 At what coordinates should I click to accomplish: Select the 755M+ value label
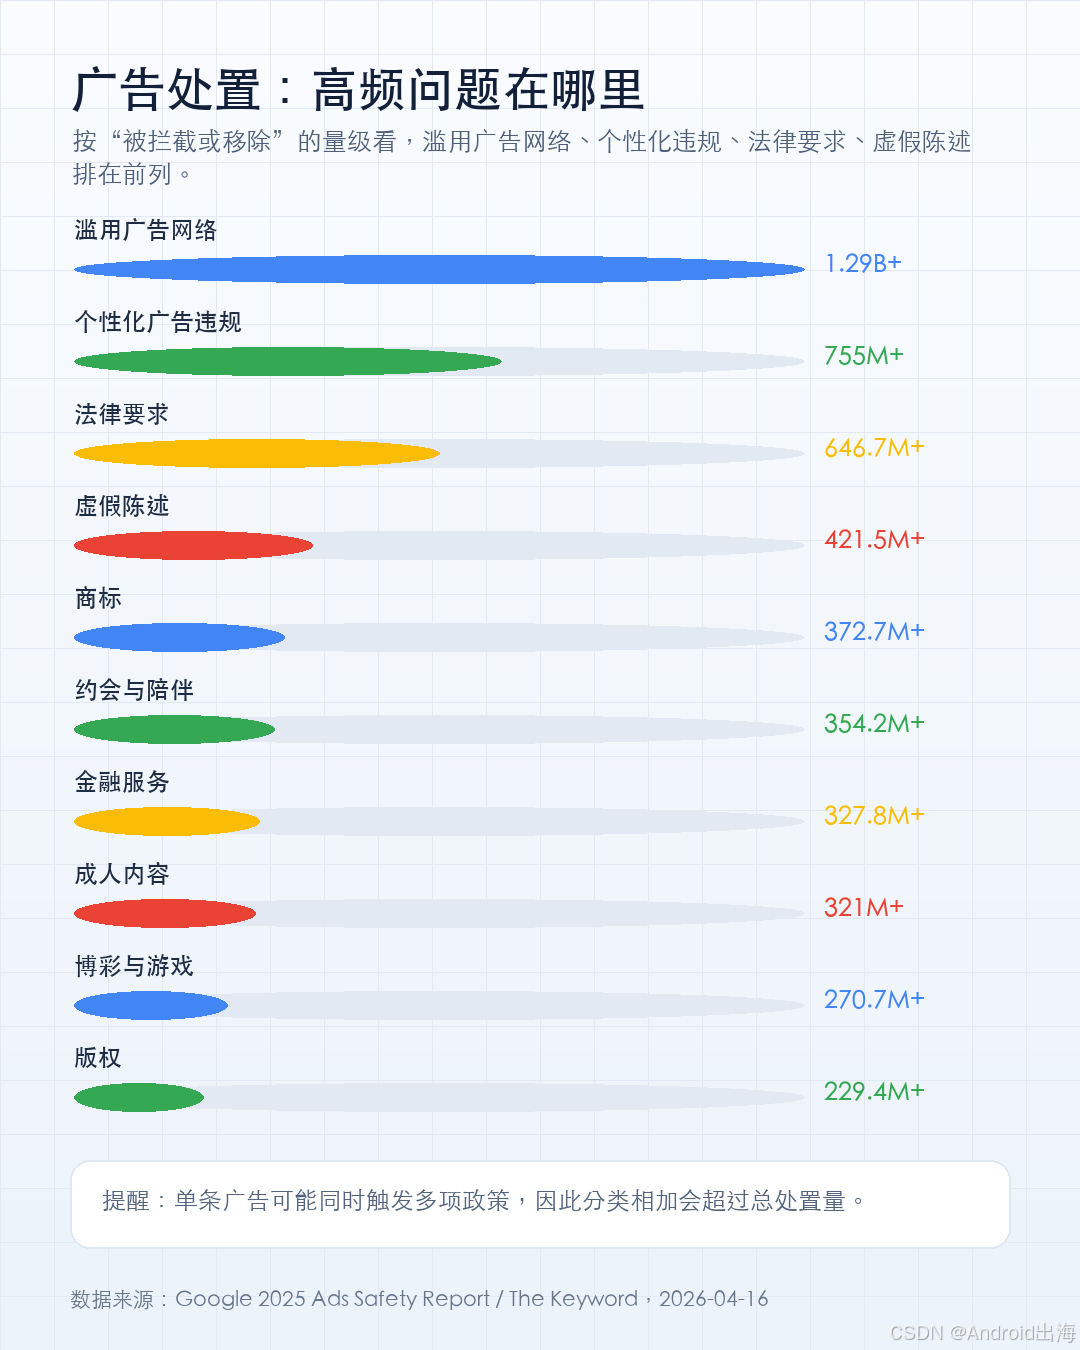864,355
